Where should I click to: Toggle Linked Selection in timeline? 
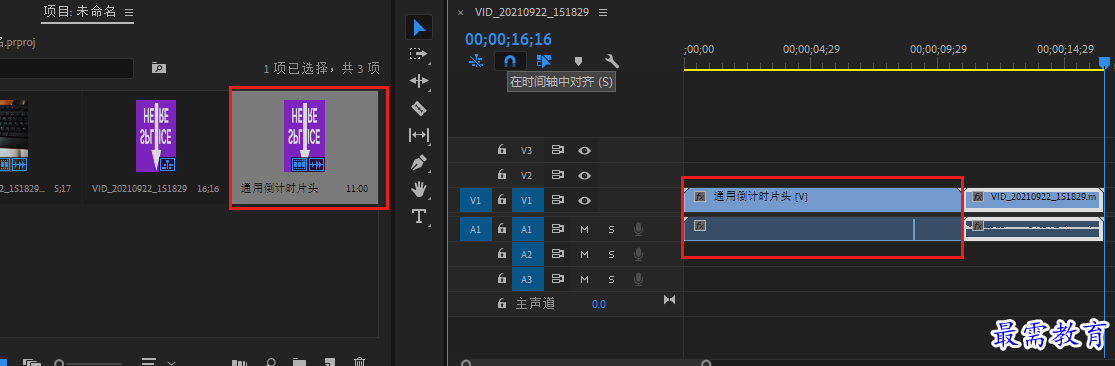(x=544, y=61)
